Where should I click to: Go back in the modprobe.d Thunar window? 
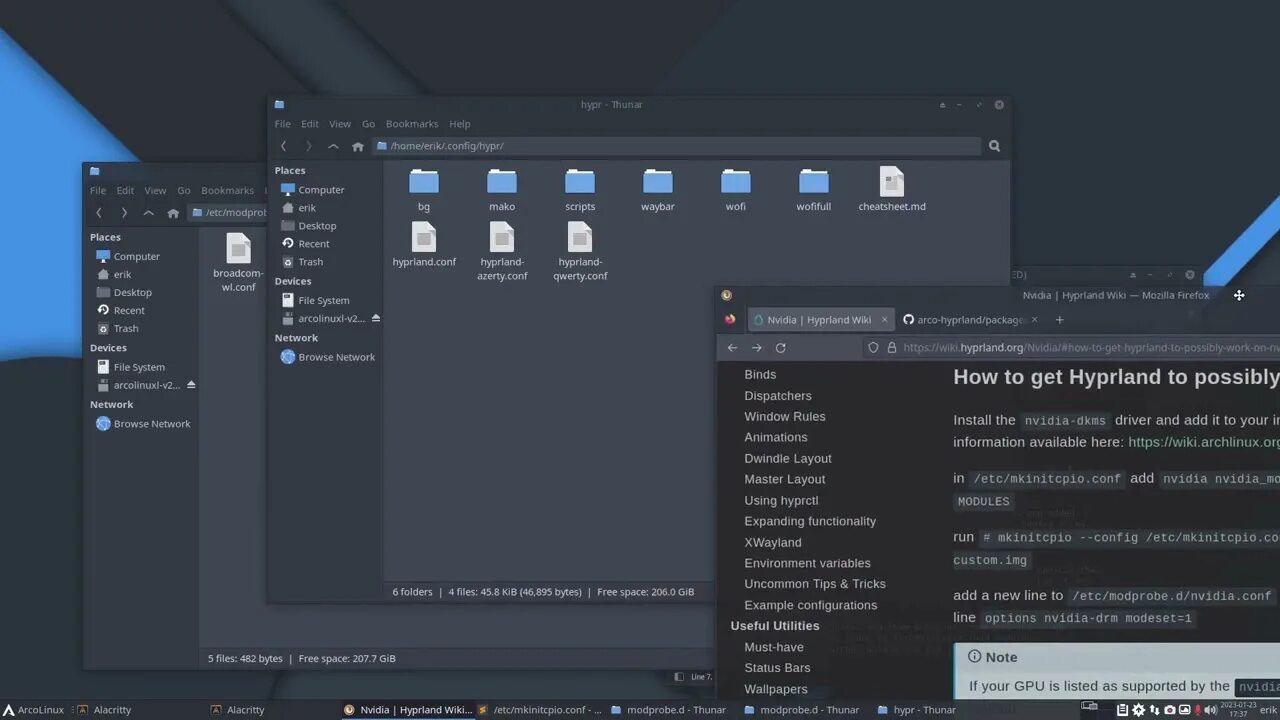[x=99, y=213]
